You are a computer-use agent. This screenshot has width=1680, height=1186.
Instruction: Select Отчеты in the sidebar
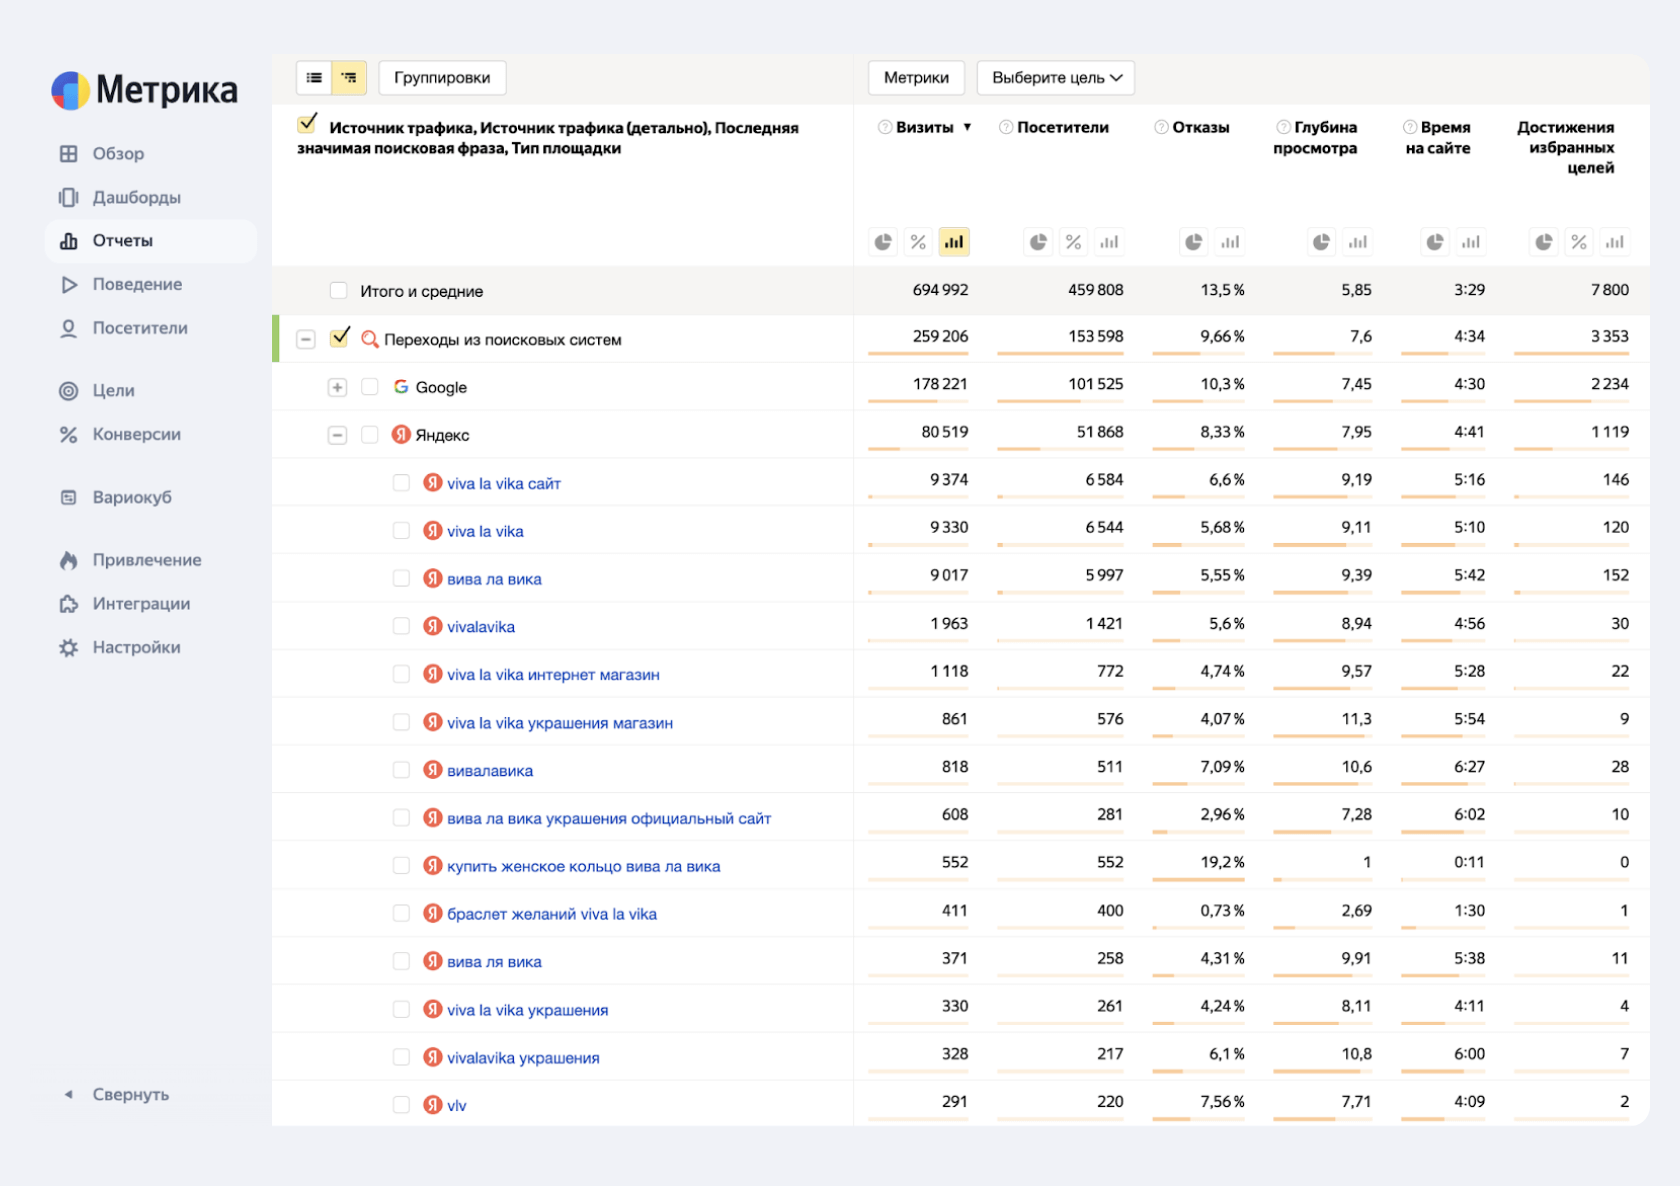pos(151,241)
